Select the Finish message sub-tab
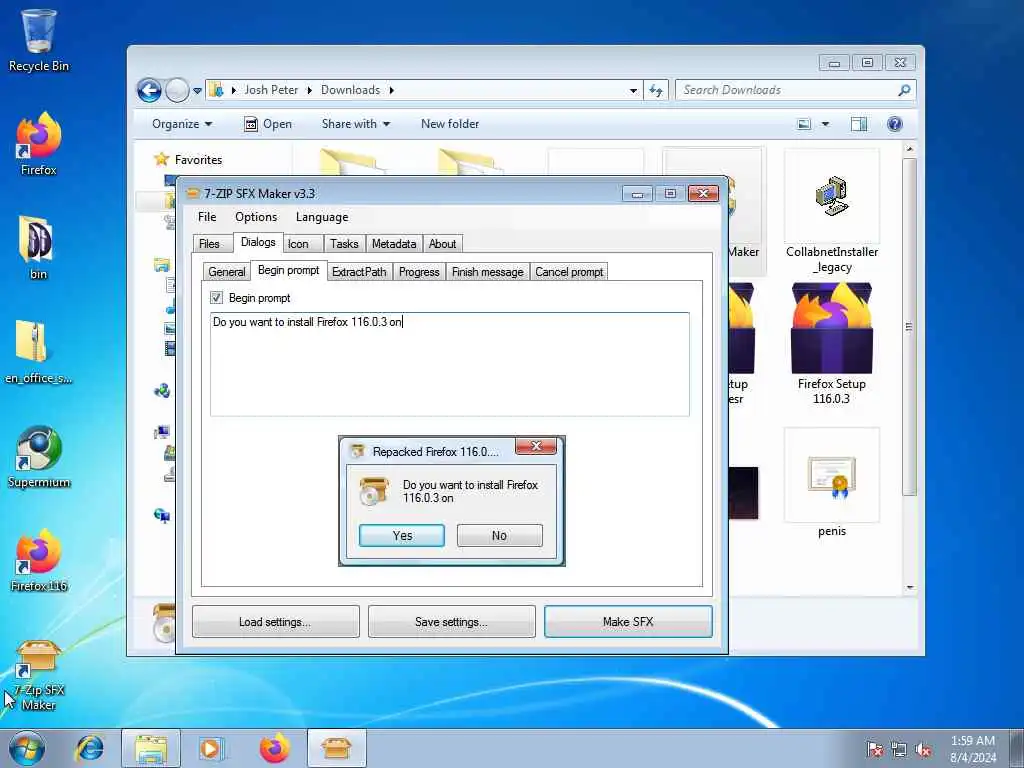Viewport: 1024px width, 768px height. (x=488, y=272)
